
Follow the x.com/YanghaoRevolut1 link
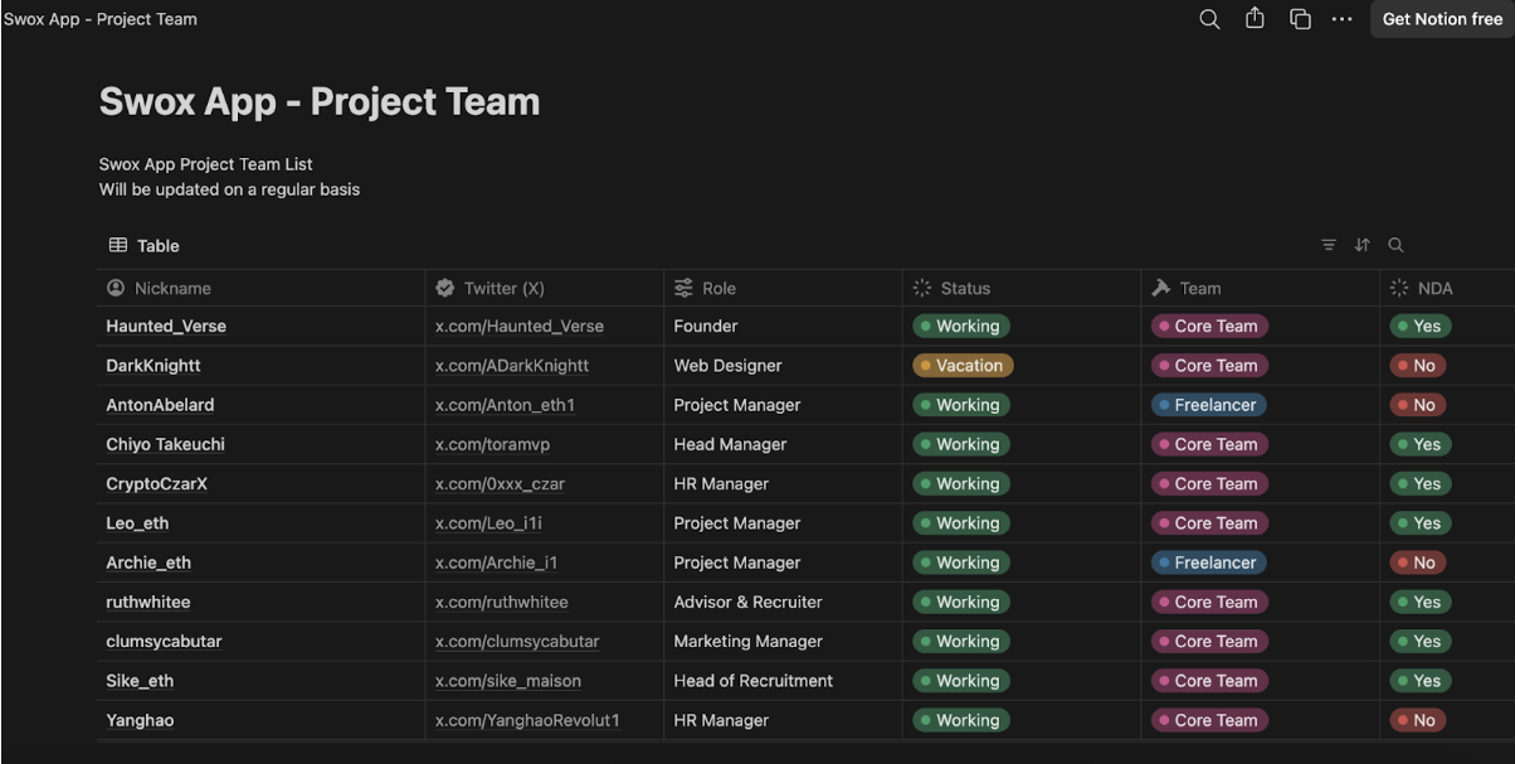528,720
